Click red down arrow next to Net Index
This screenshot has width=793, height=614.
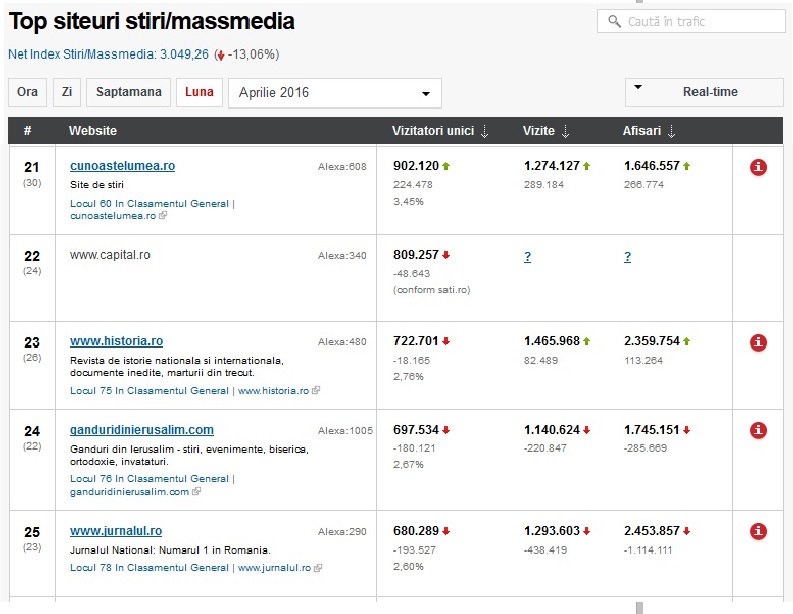[x=221, y=55]
